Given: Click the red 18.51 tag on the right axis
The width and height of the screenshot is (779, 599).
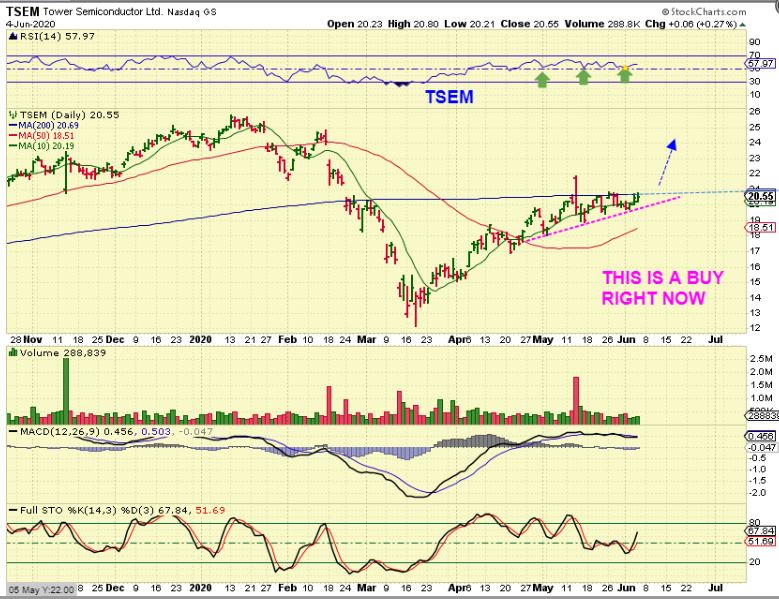Looking at the screenshot, I should [x=761, y=227].
